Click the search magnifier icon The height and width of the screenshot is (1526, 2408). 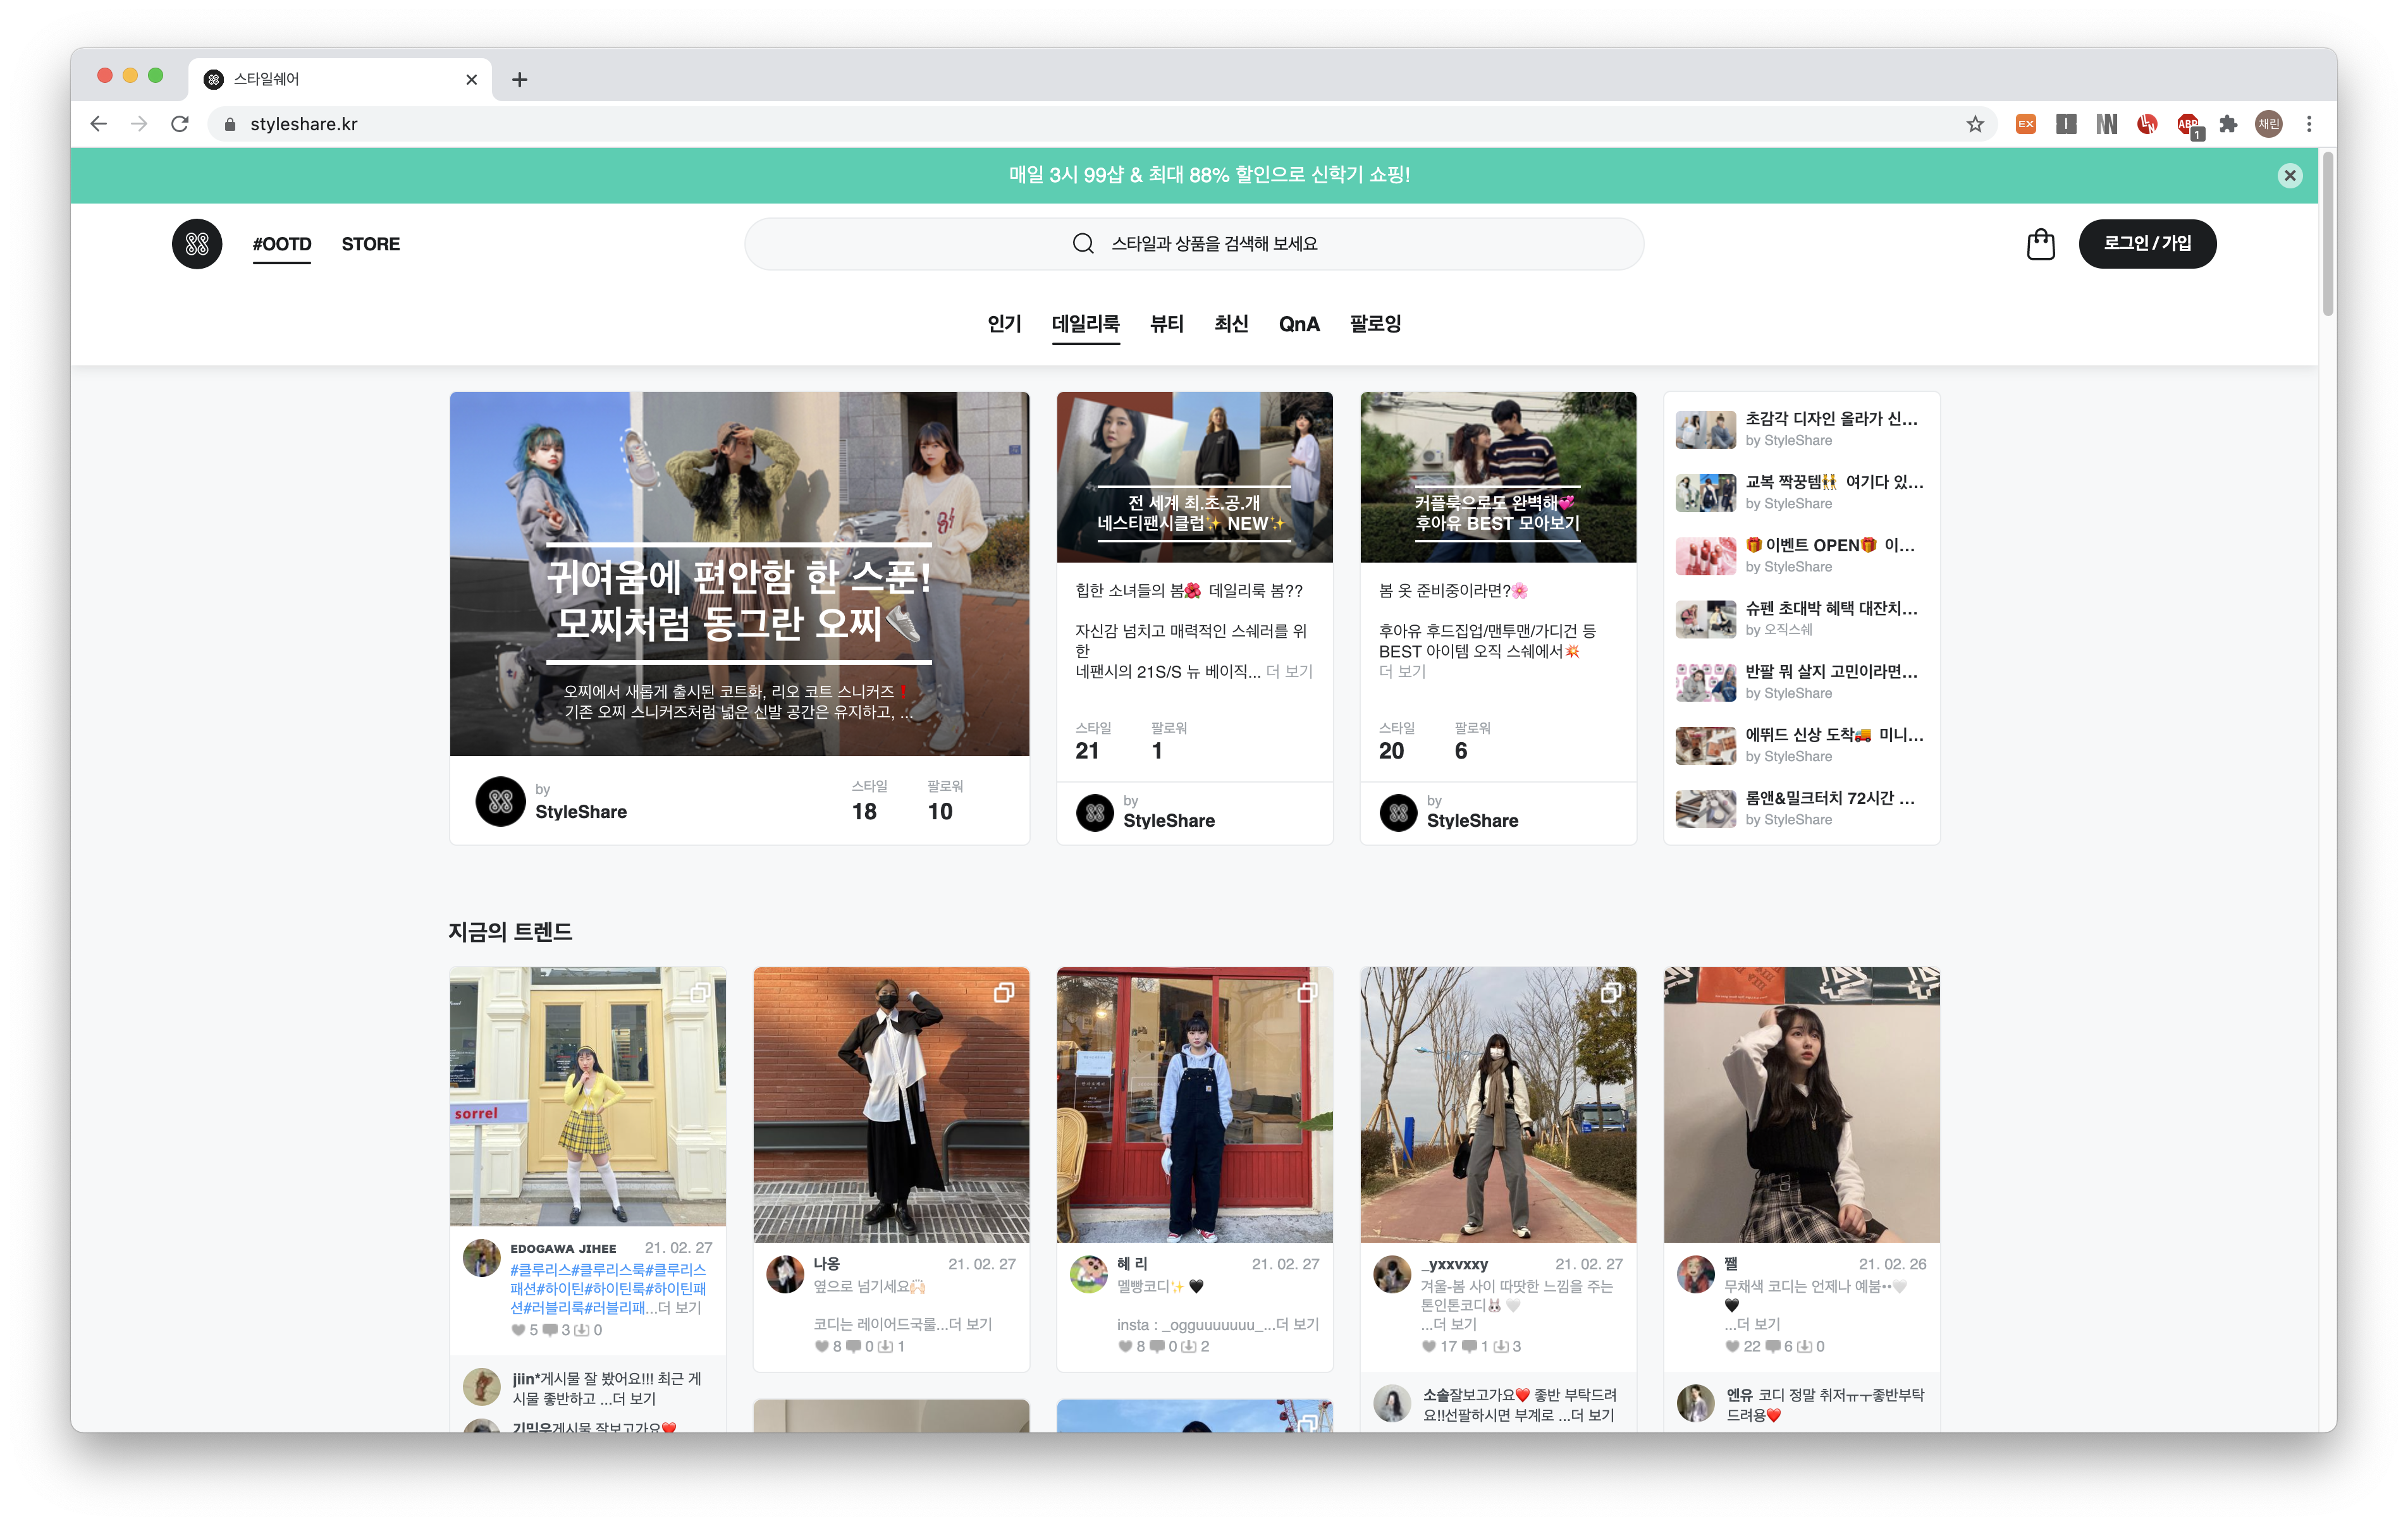tap(1083, 244)
